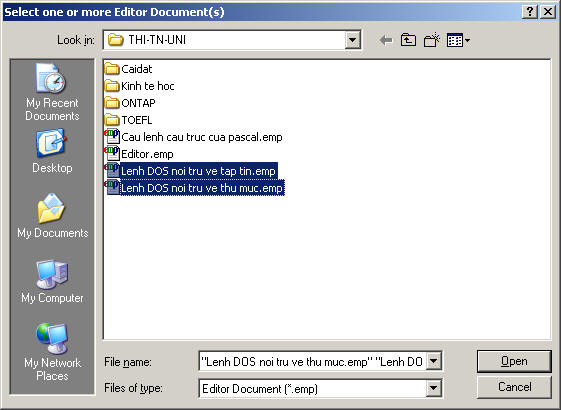Go back using the left arrow icon
Viewport: 561px width, 410px height.
[386, 40]
